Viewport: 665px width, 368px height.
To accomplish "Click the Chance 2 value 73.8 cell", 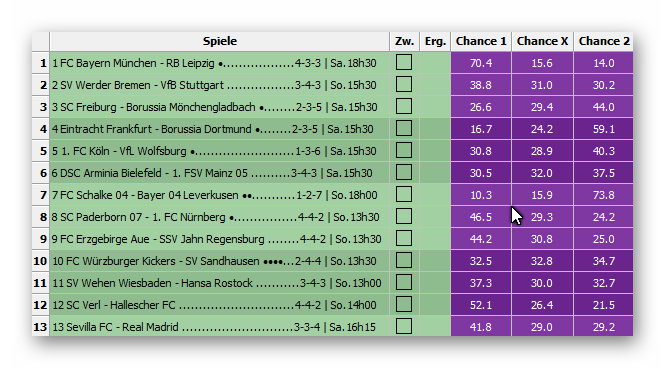I will (x=604, y=195).
